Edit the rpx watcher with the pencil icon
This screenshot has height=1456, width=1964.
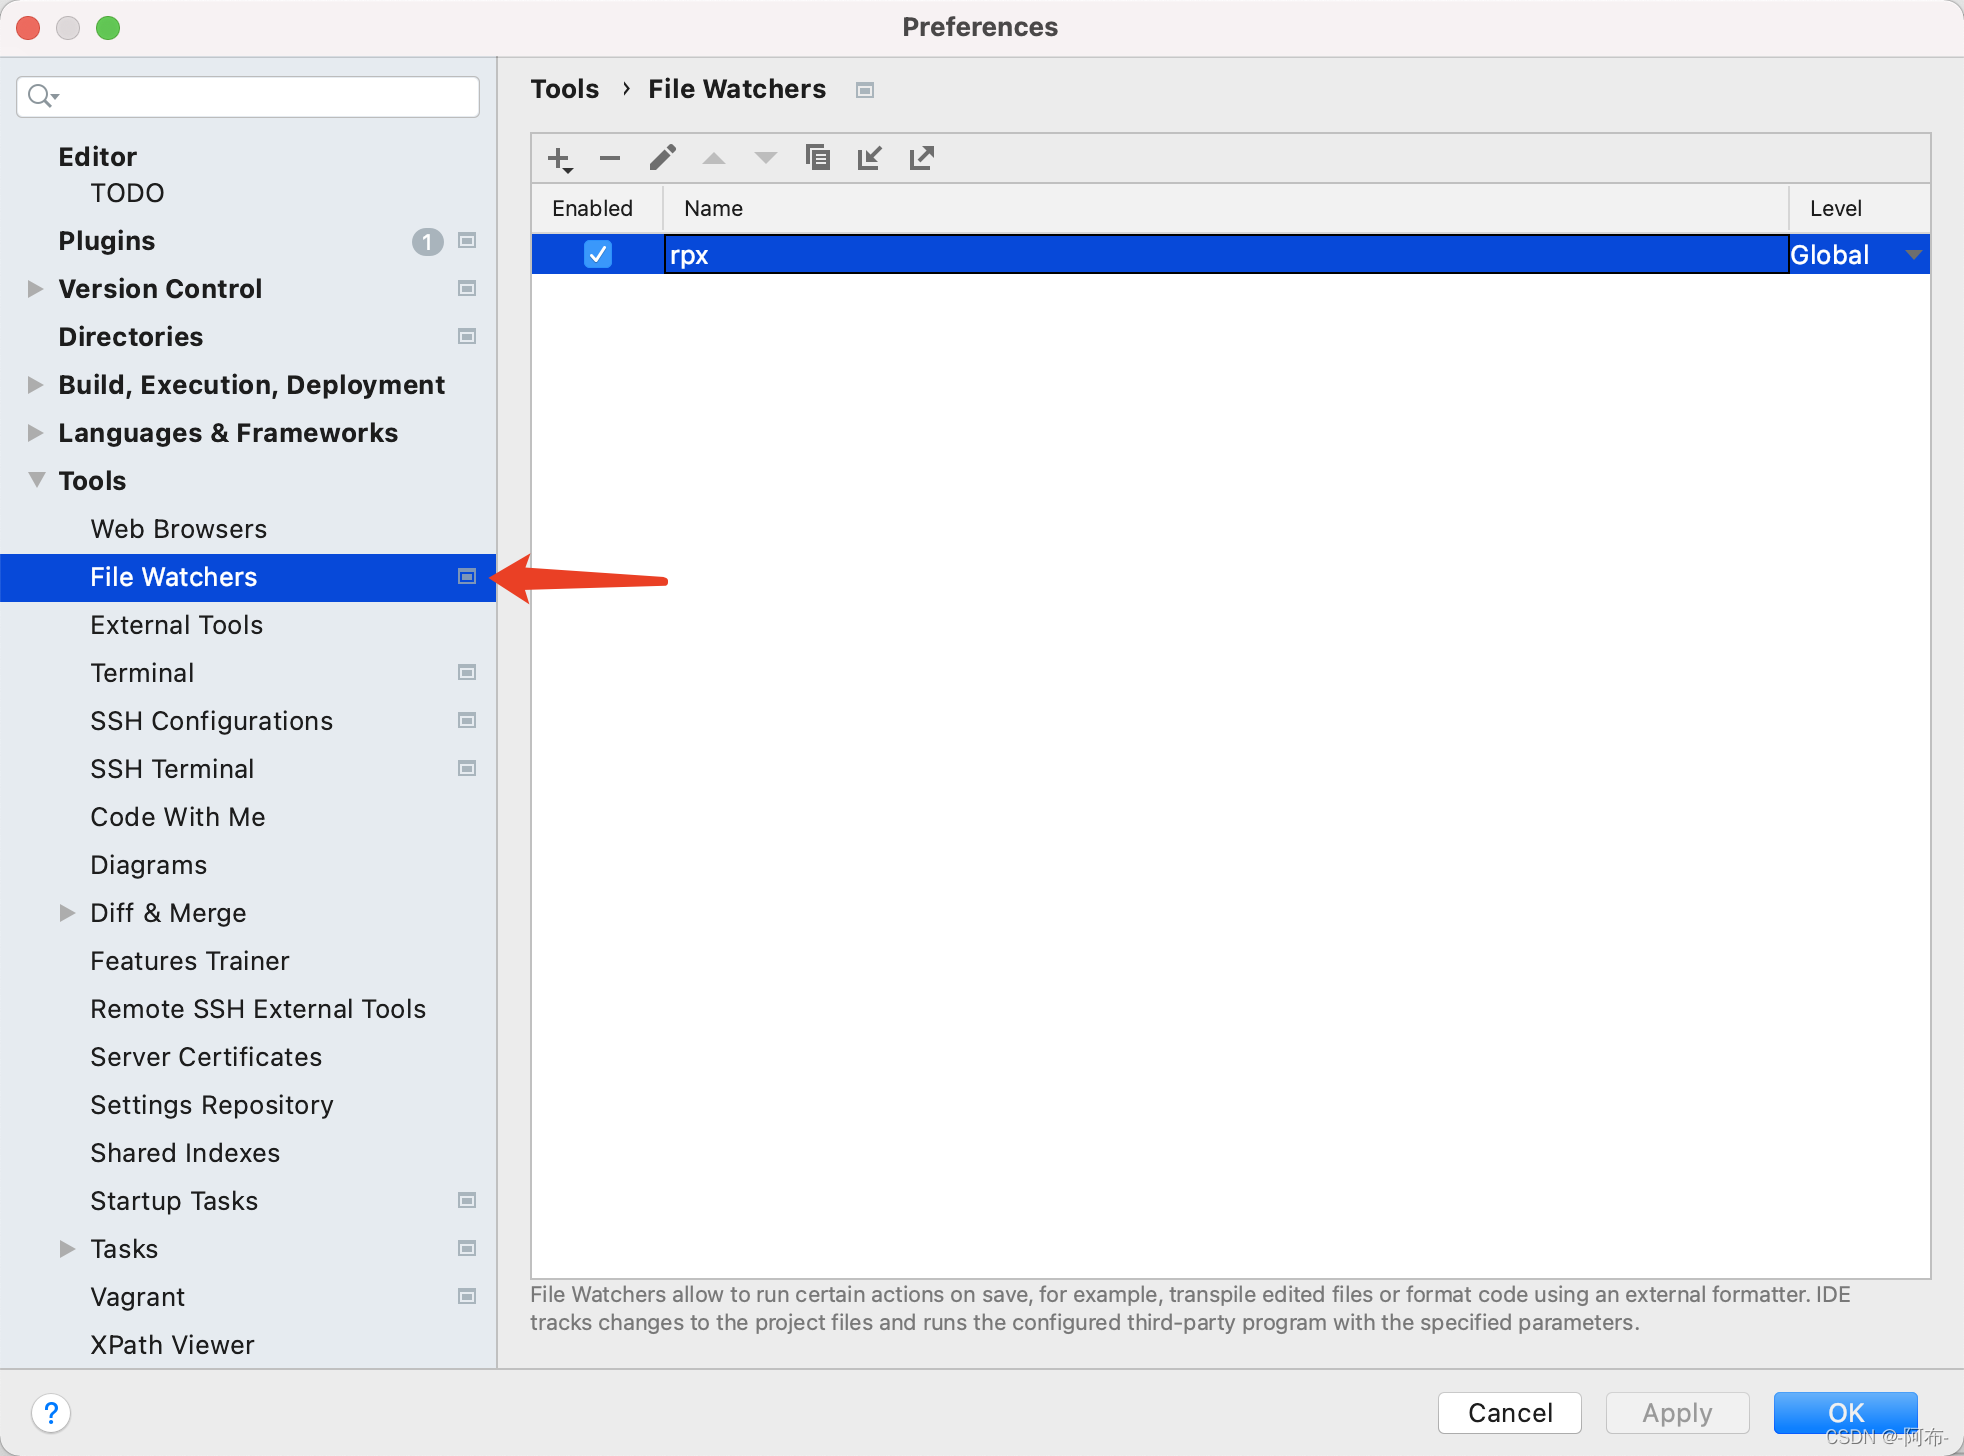[662, 158]
